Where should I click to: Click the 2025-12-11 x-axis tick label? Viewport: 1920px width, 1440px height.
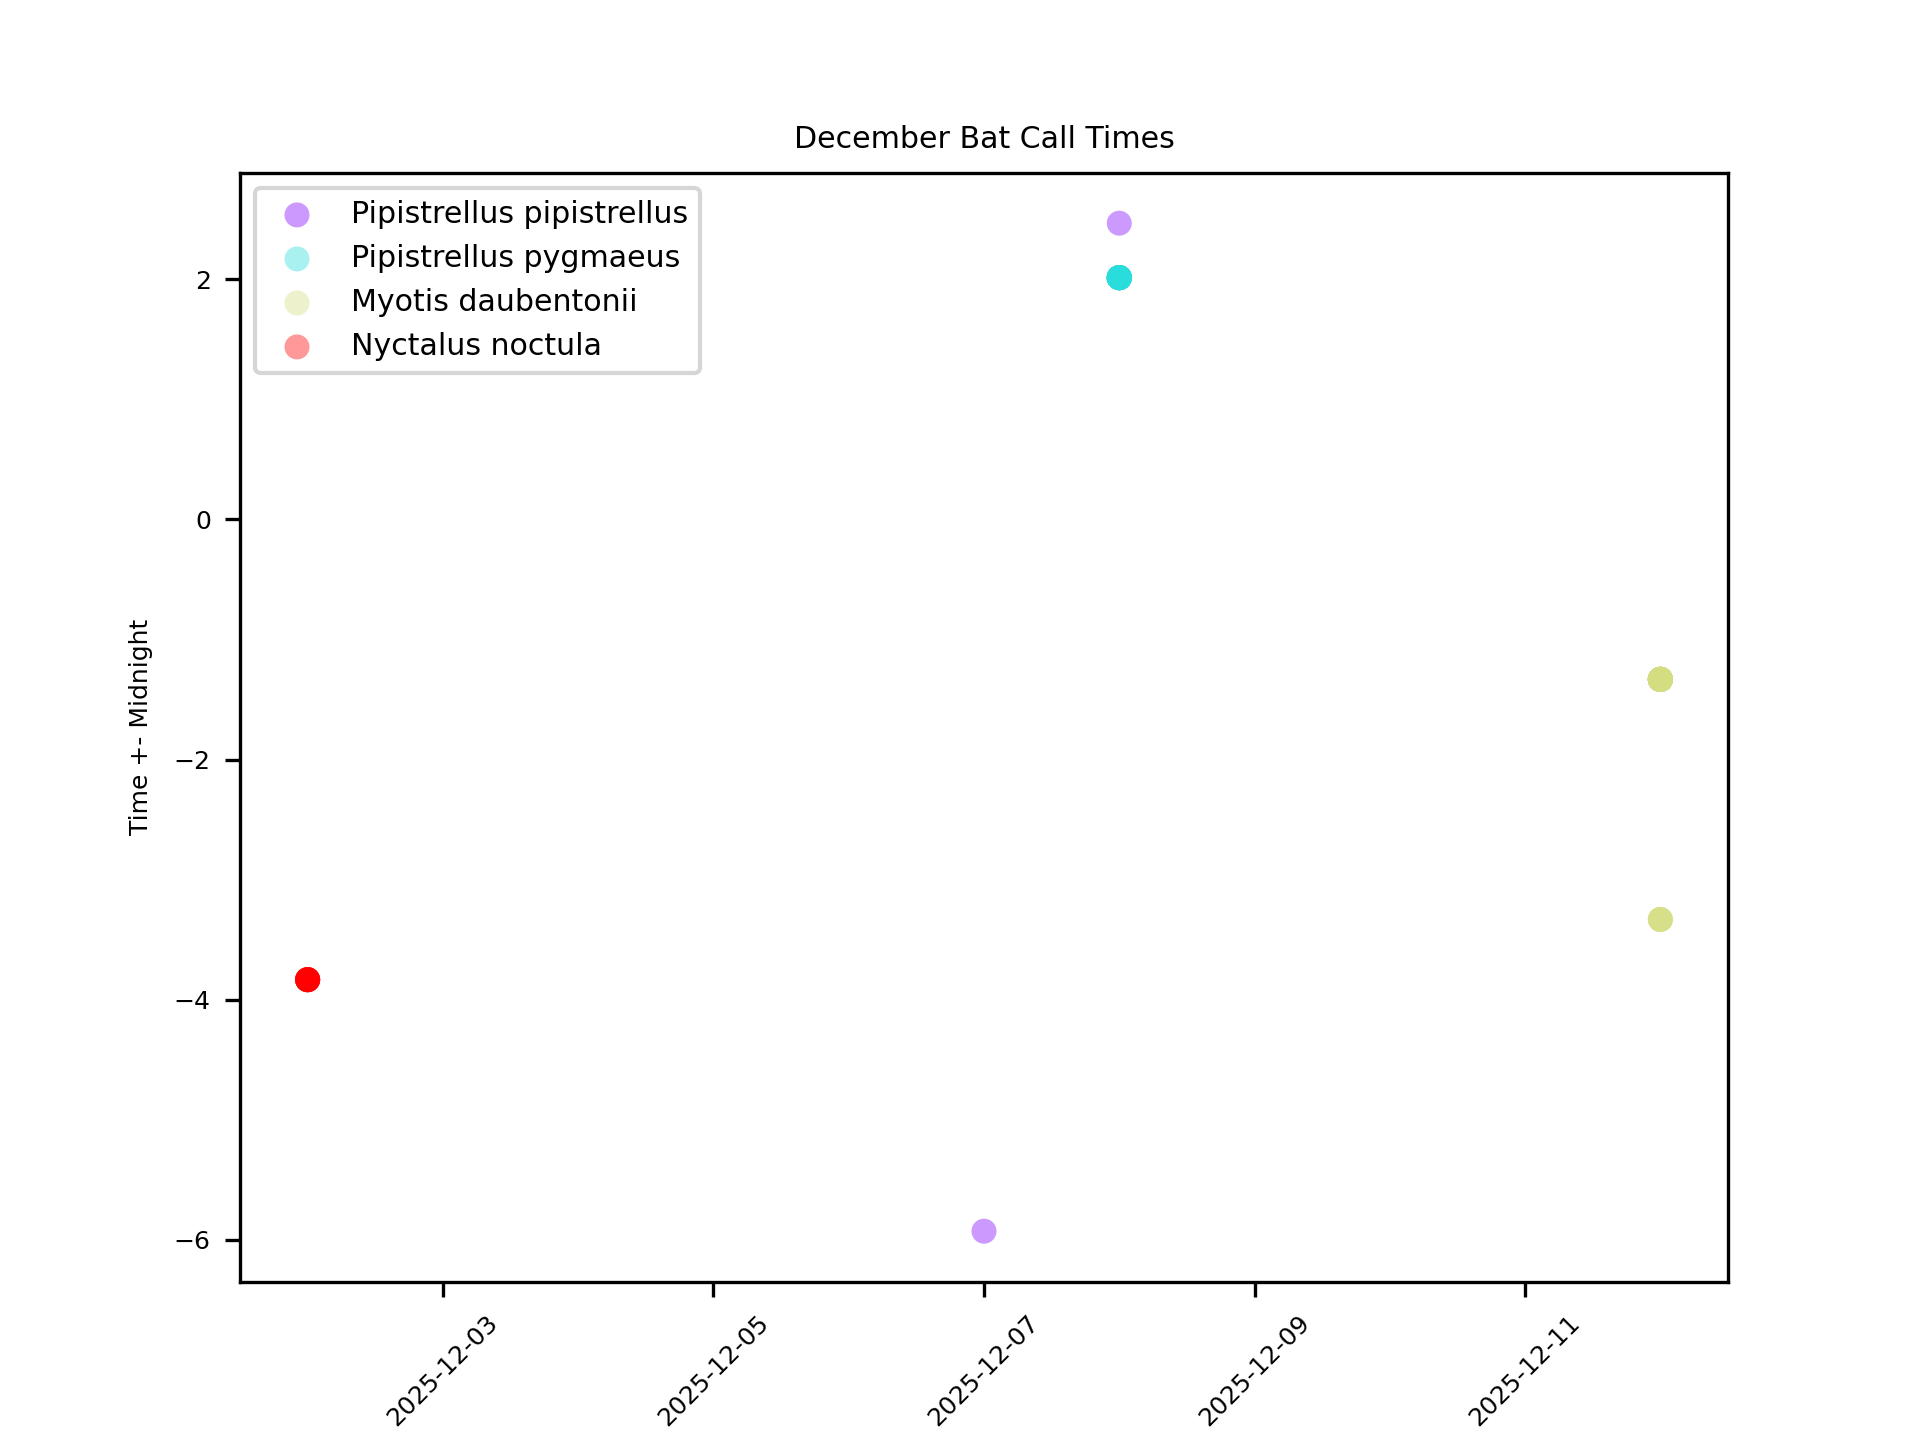1523,1372
